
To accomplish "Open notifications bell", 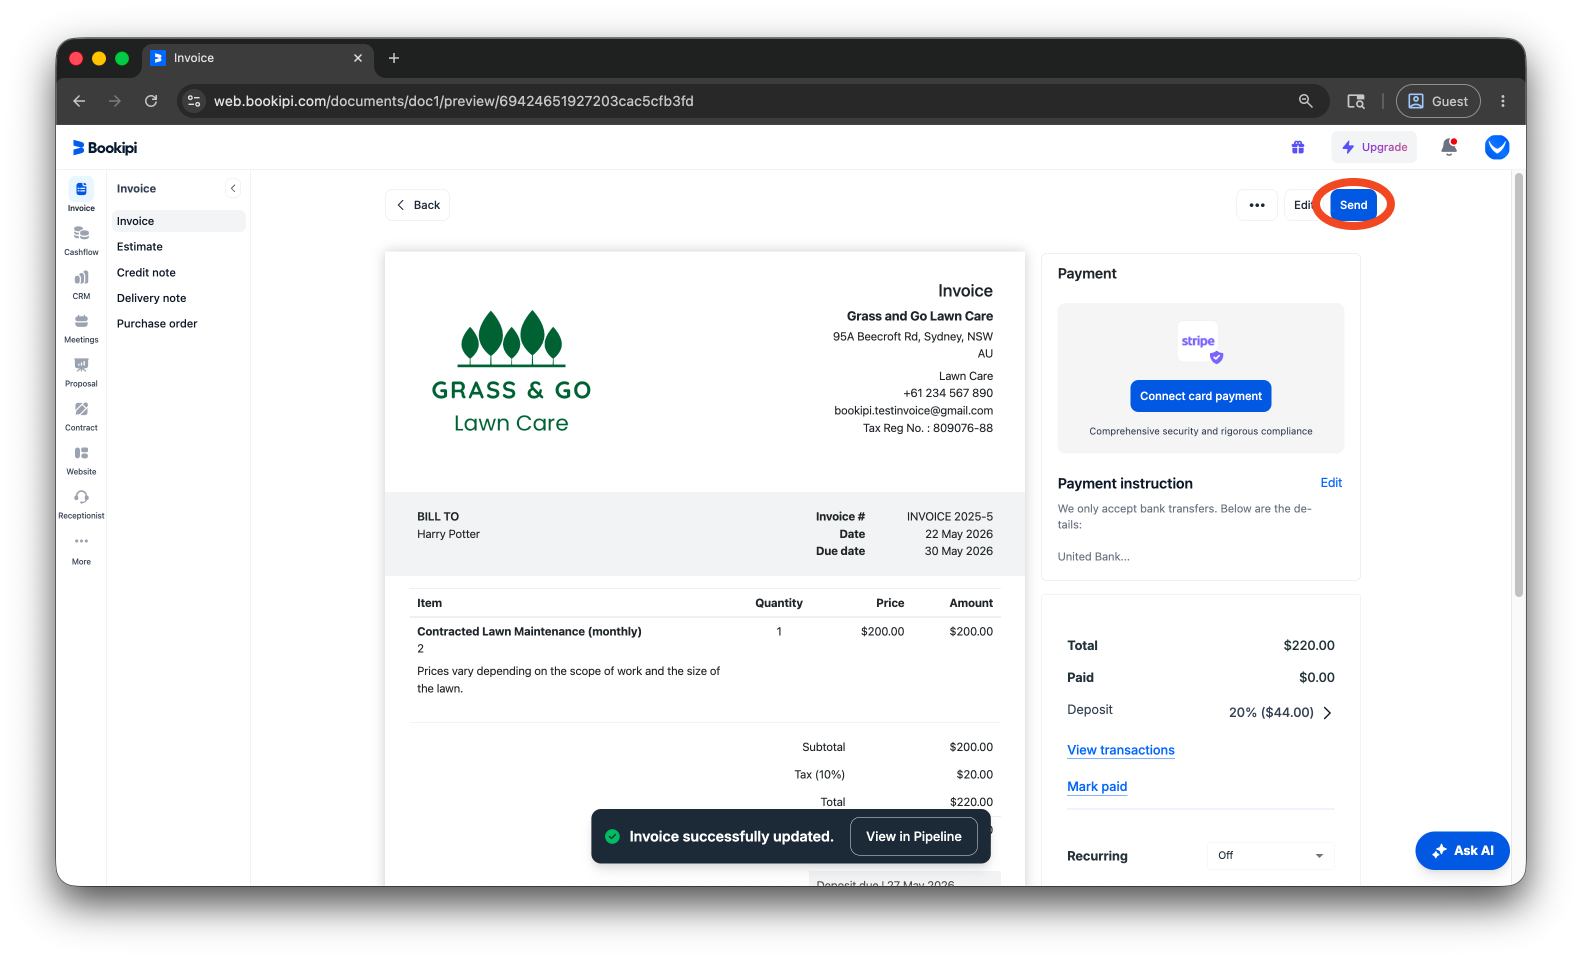I will [1448, 147].
